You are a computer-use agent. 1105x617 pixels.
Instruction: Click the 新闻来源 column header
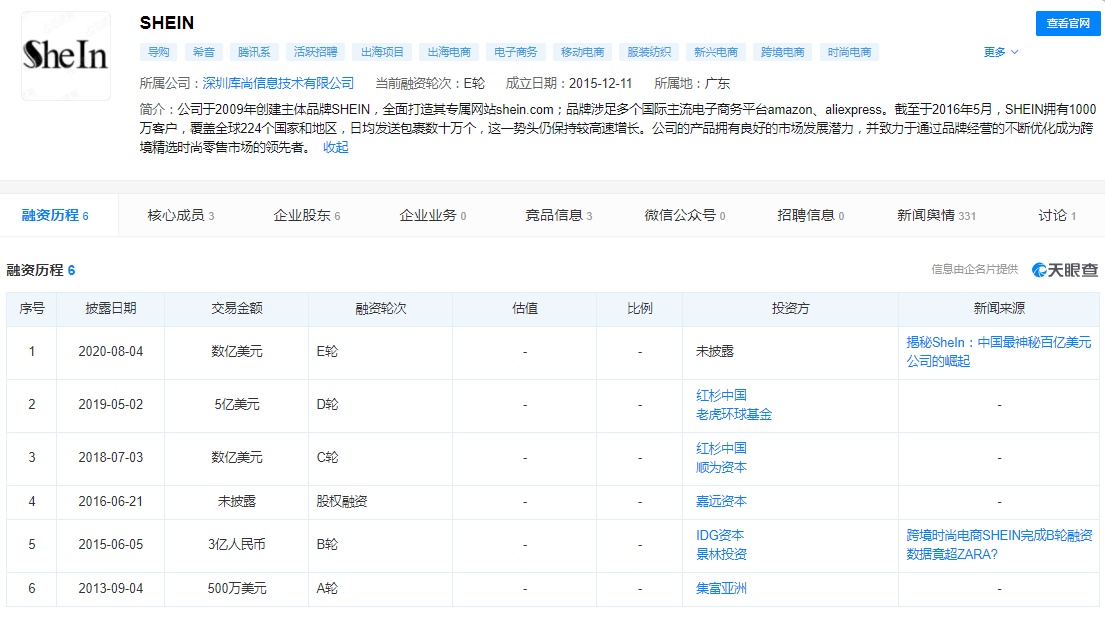coord(999,308)
